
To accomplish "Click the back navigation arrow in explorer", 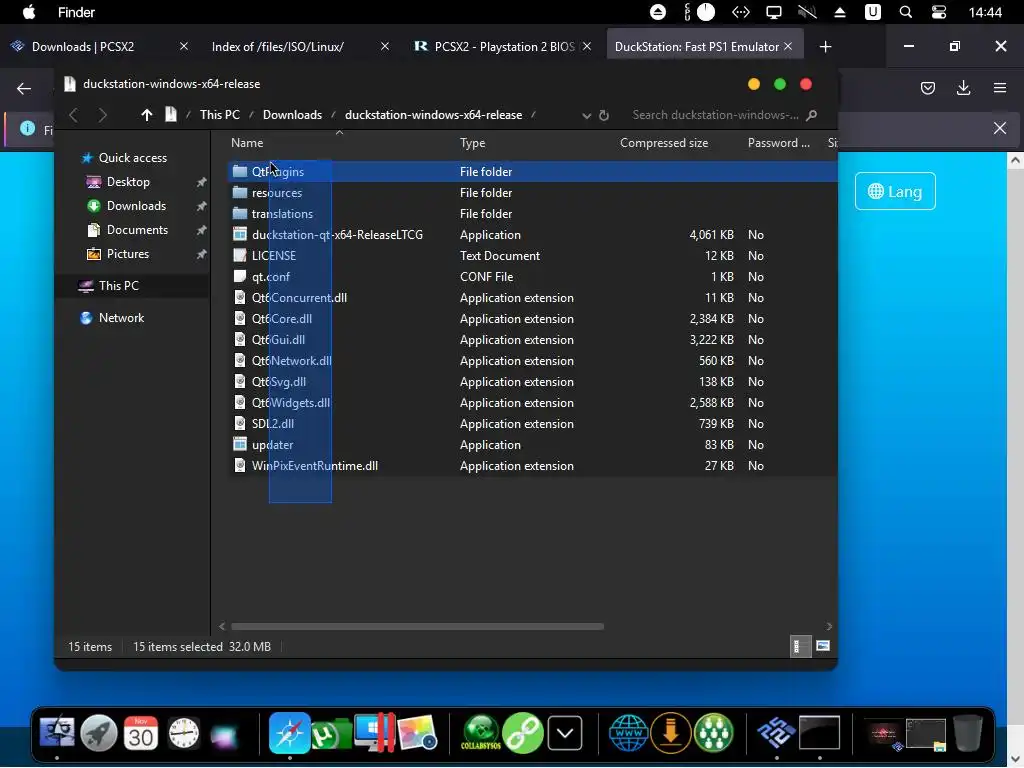I will tap(74, 115).
